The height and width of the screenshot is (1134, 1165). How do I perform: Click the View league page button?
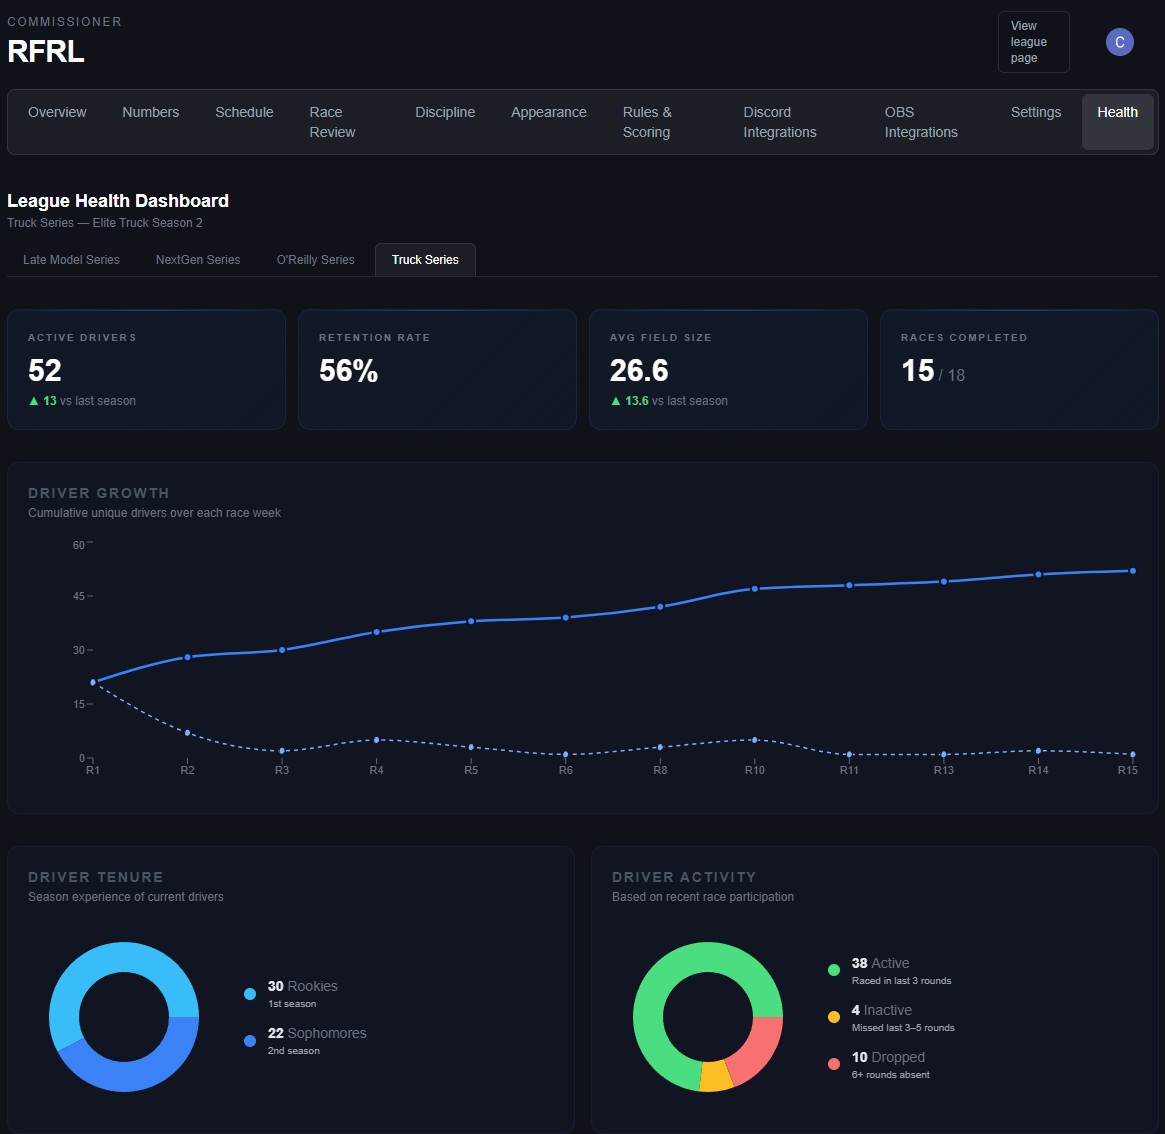click(1033, 42)
